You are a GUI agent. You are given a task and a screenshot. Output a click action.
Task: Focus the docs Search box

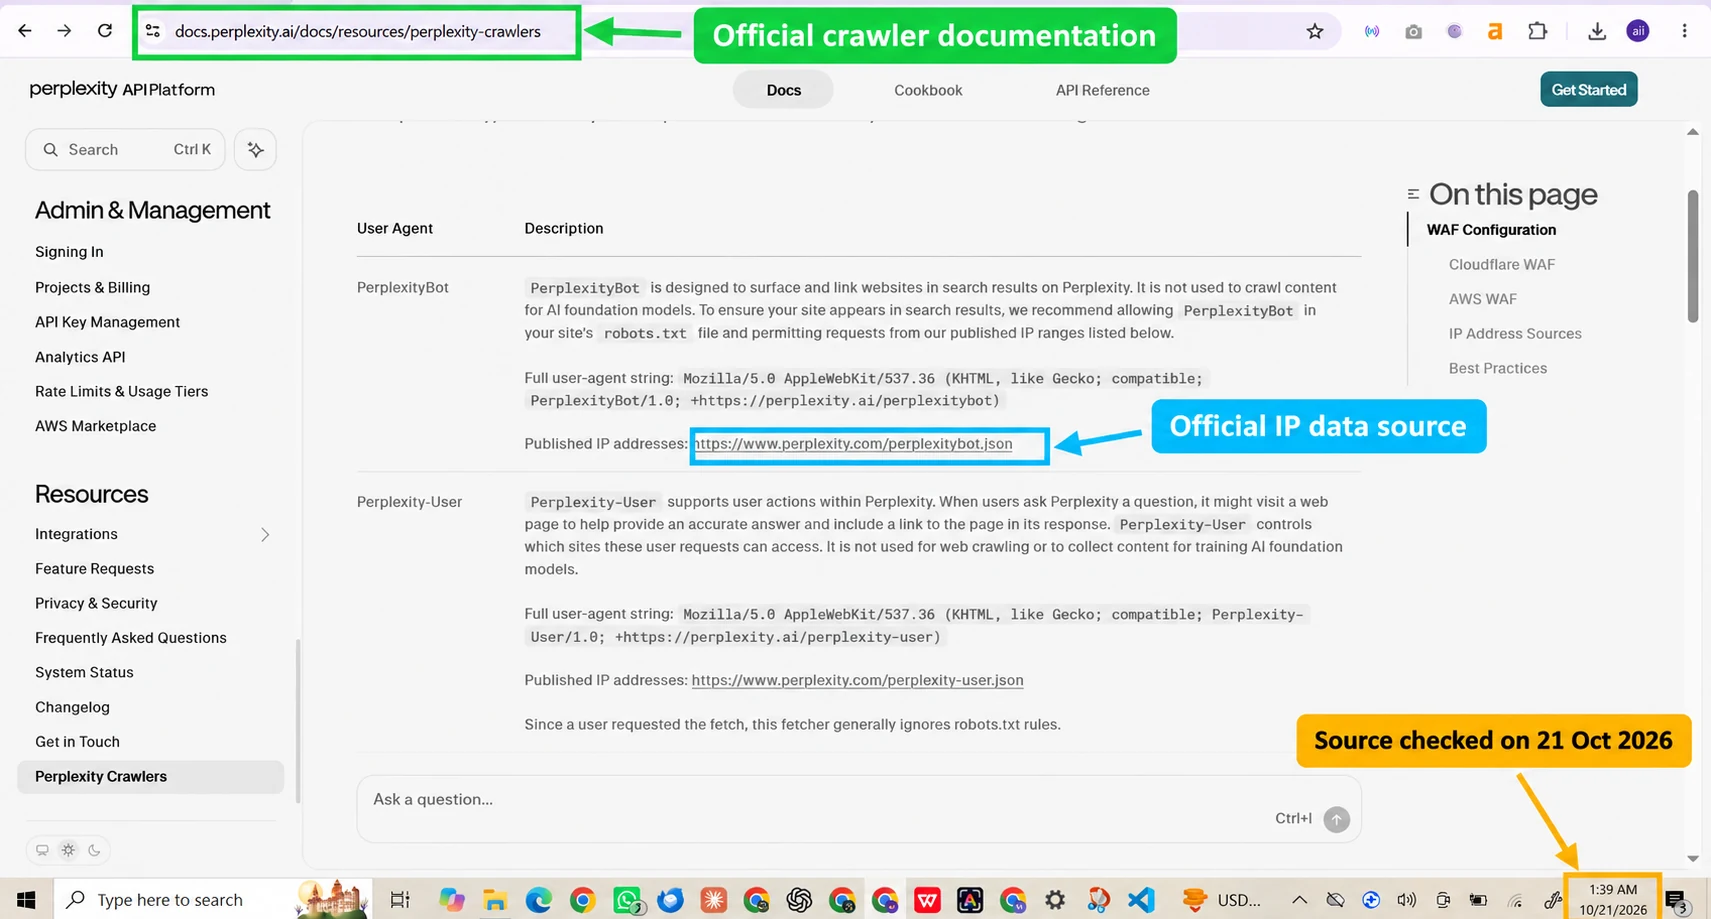tap(125, 150)
